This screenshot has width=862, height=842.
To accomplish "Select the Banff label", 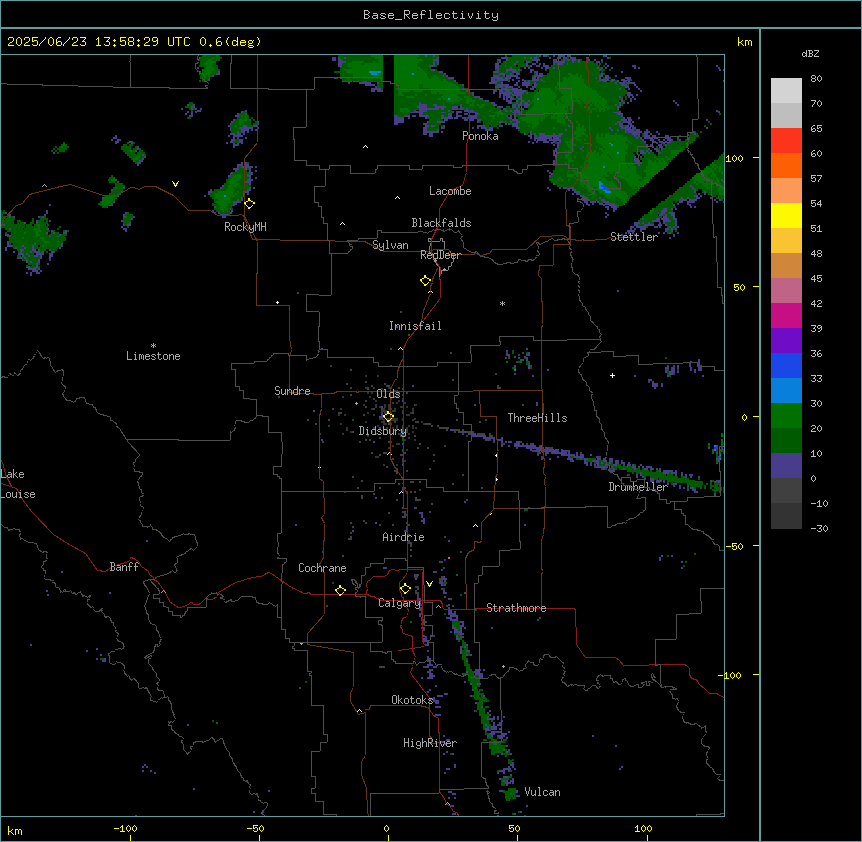I will 124,567.
